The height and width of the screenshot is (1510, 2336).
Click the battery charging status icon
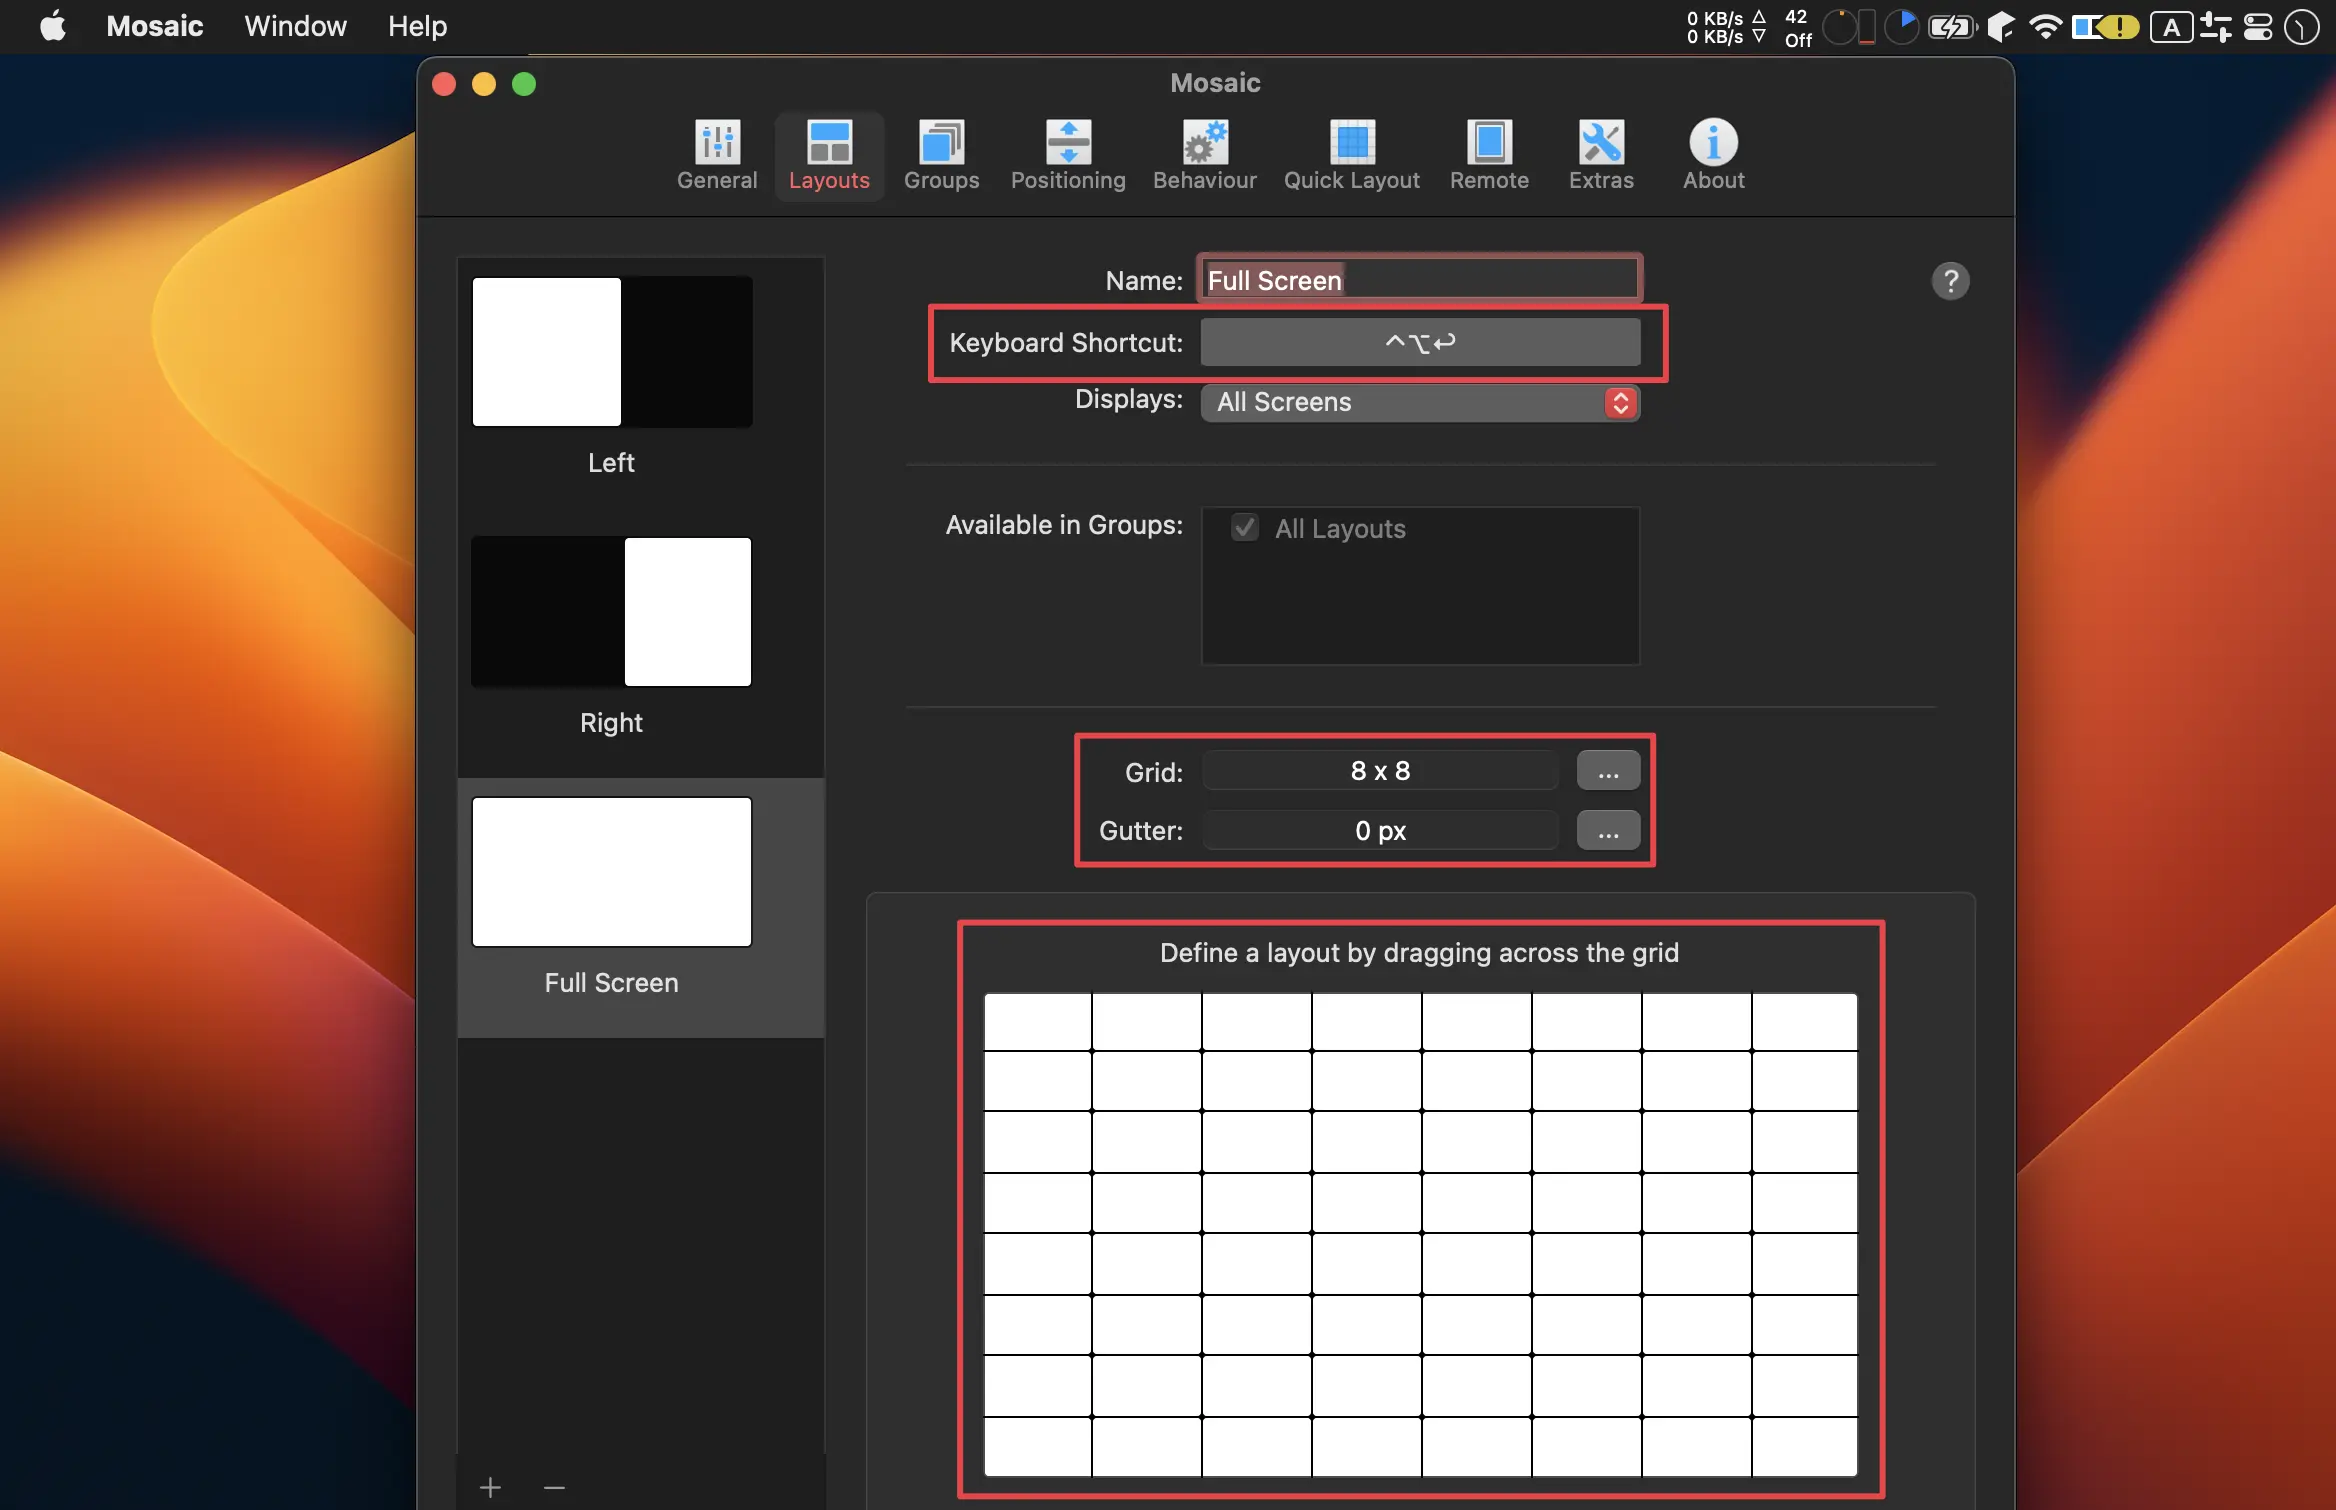(1952, 27)
